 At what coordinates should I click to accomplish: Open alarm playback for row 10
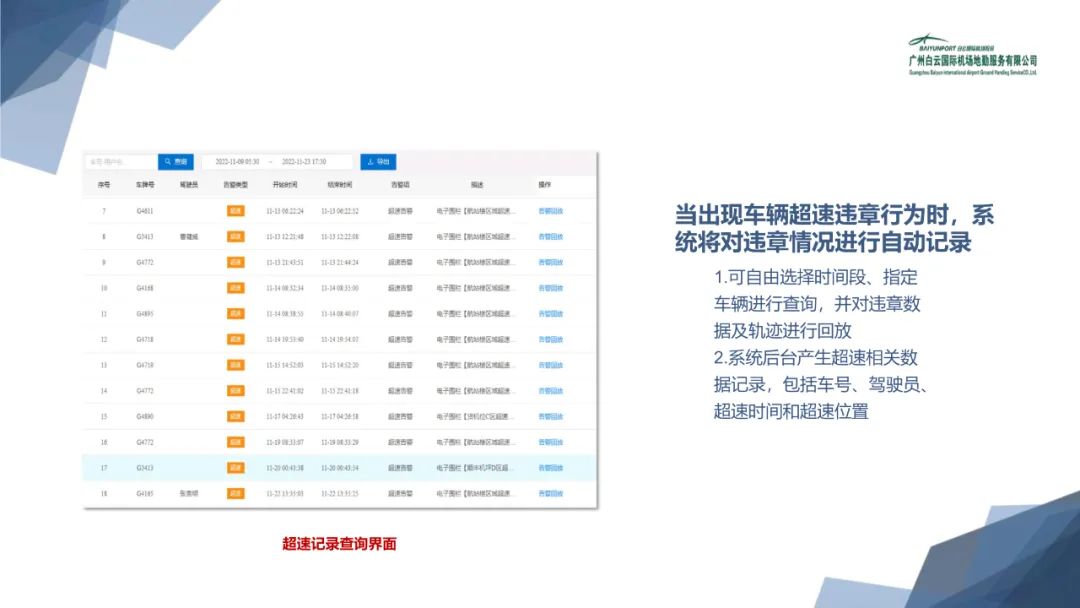tap(551, 288)
